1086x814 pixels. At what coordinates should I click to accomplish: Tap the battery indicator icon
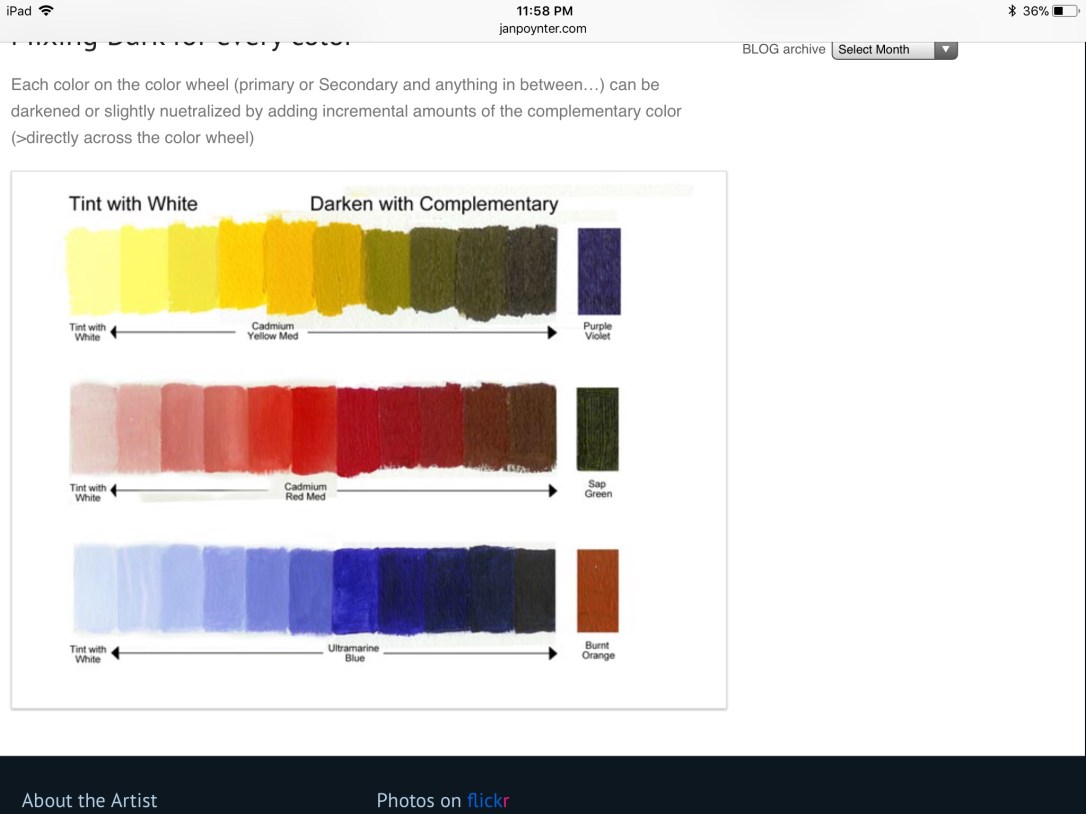click(x=1064, y=11)
